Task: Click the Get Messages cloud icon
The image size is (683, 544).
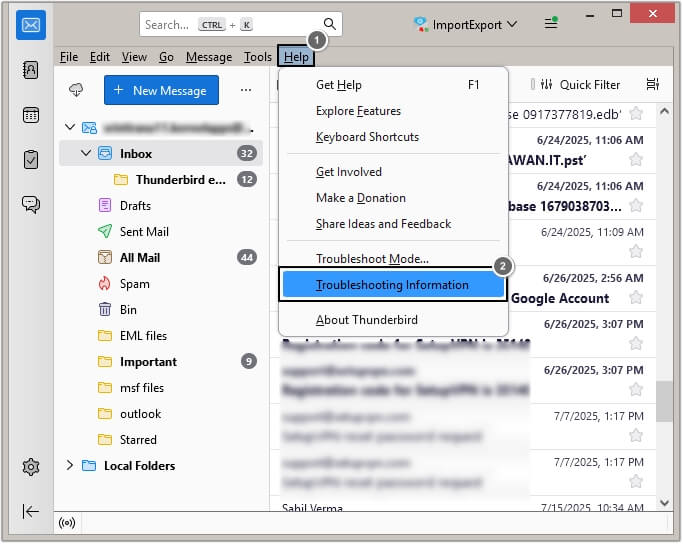Action: [x=76, y=90]
